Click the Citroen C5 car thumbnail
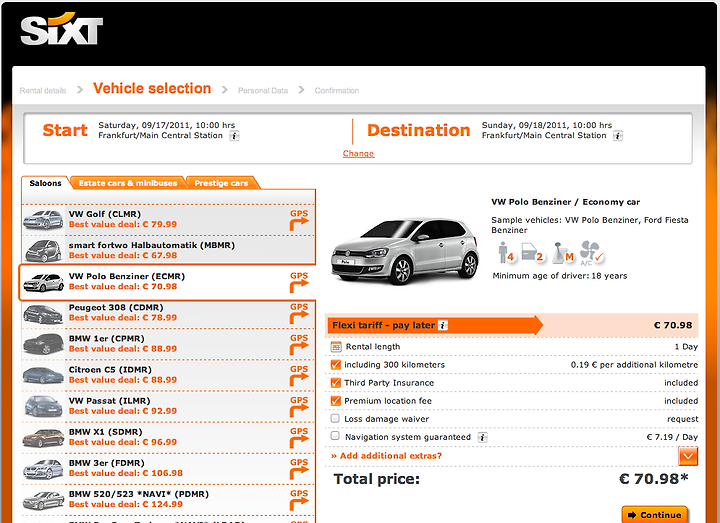This screenshot has width=720, height=523. pos(43,375)
